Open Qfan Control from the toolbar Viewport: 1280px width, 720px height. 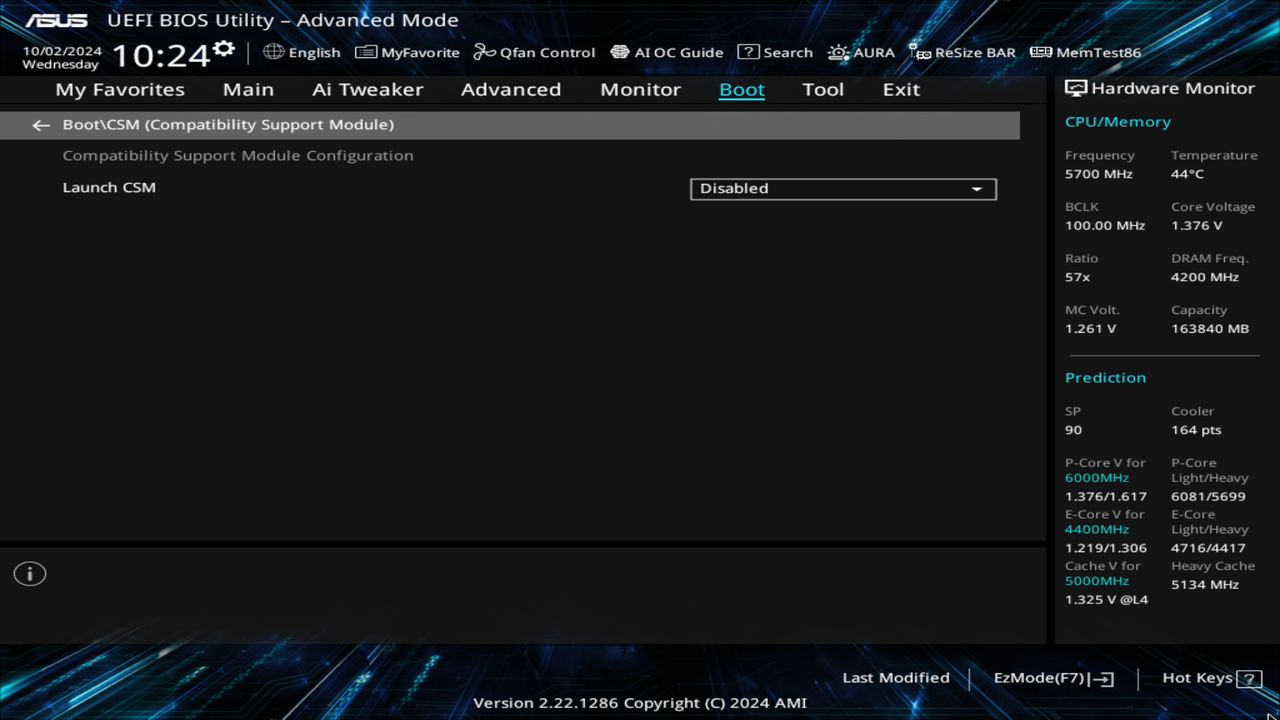pos(534,52)
